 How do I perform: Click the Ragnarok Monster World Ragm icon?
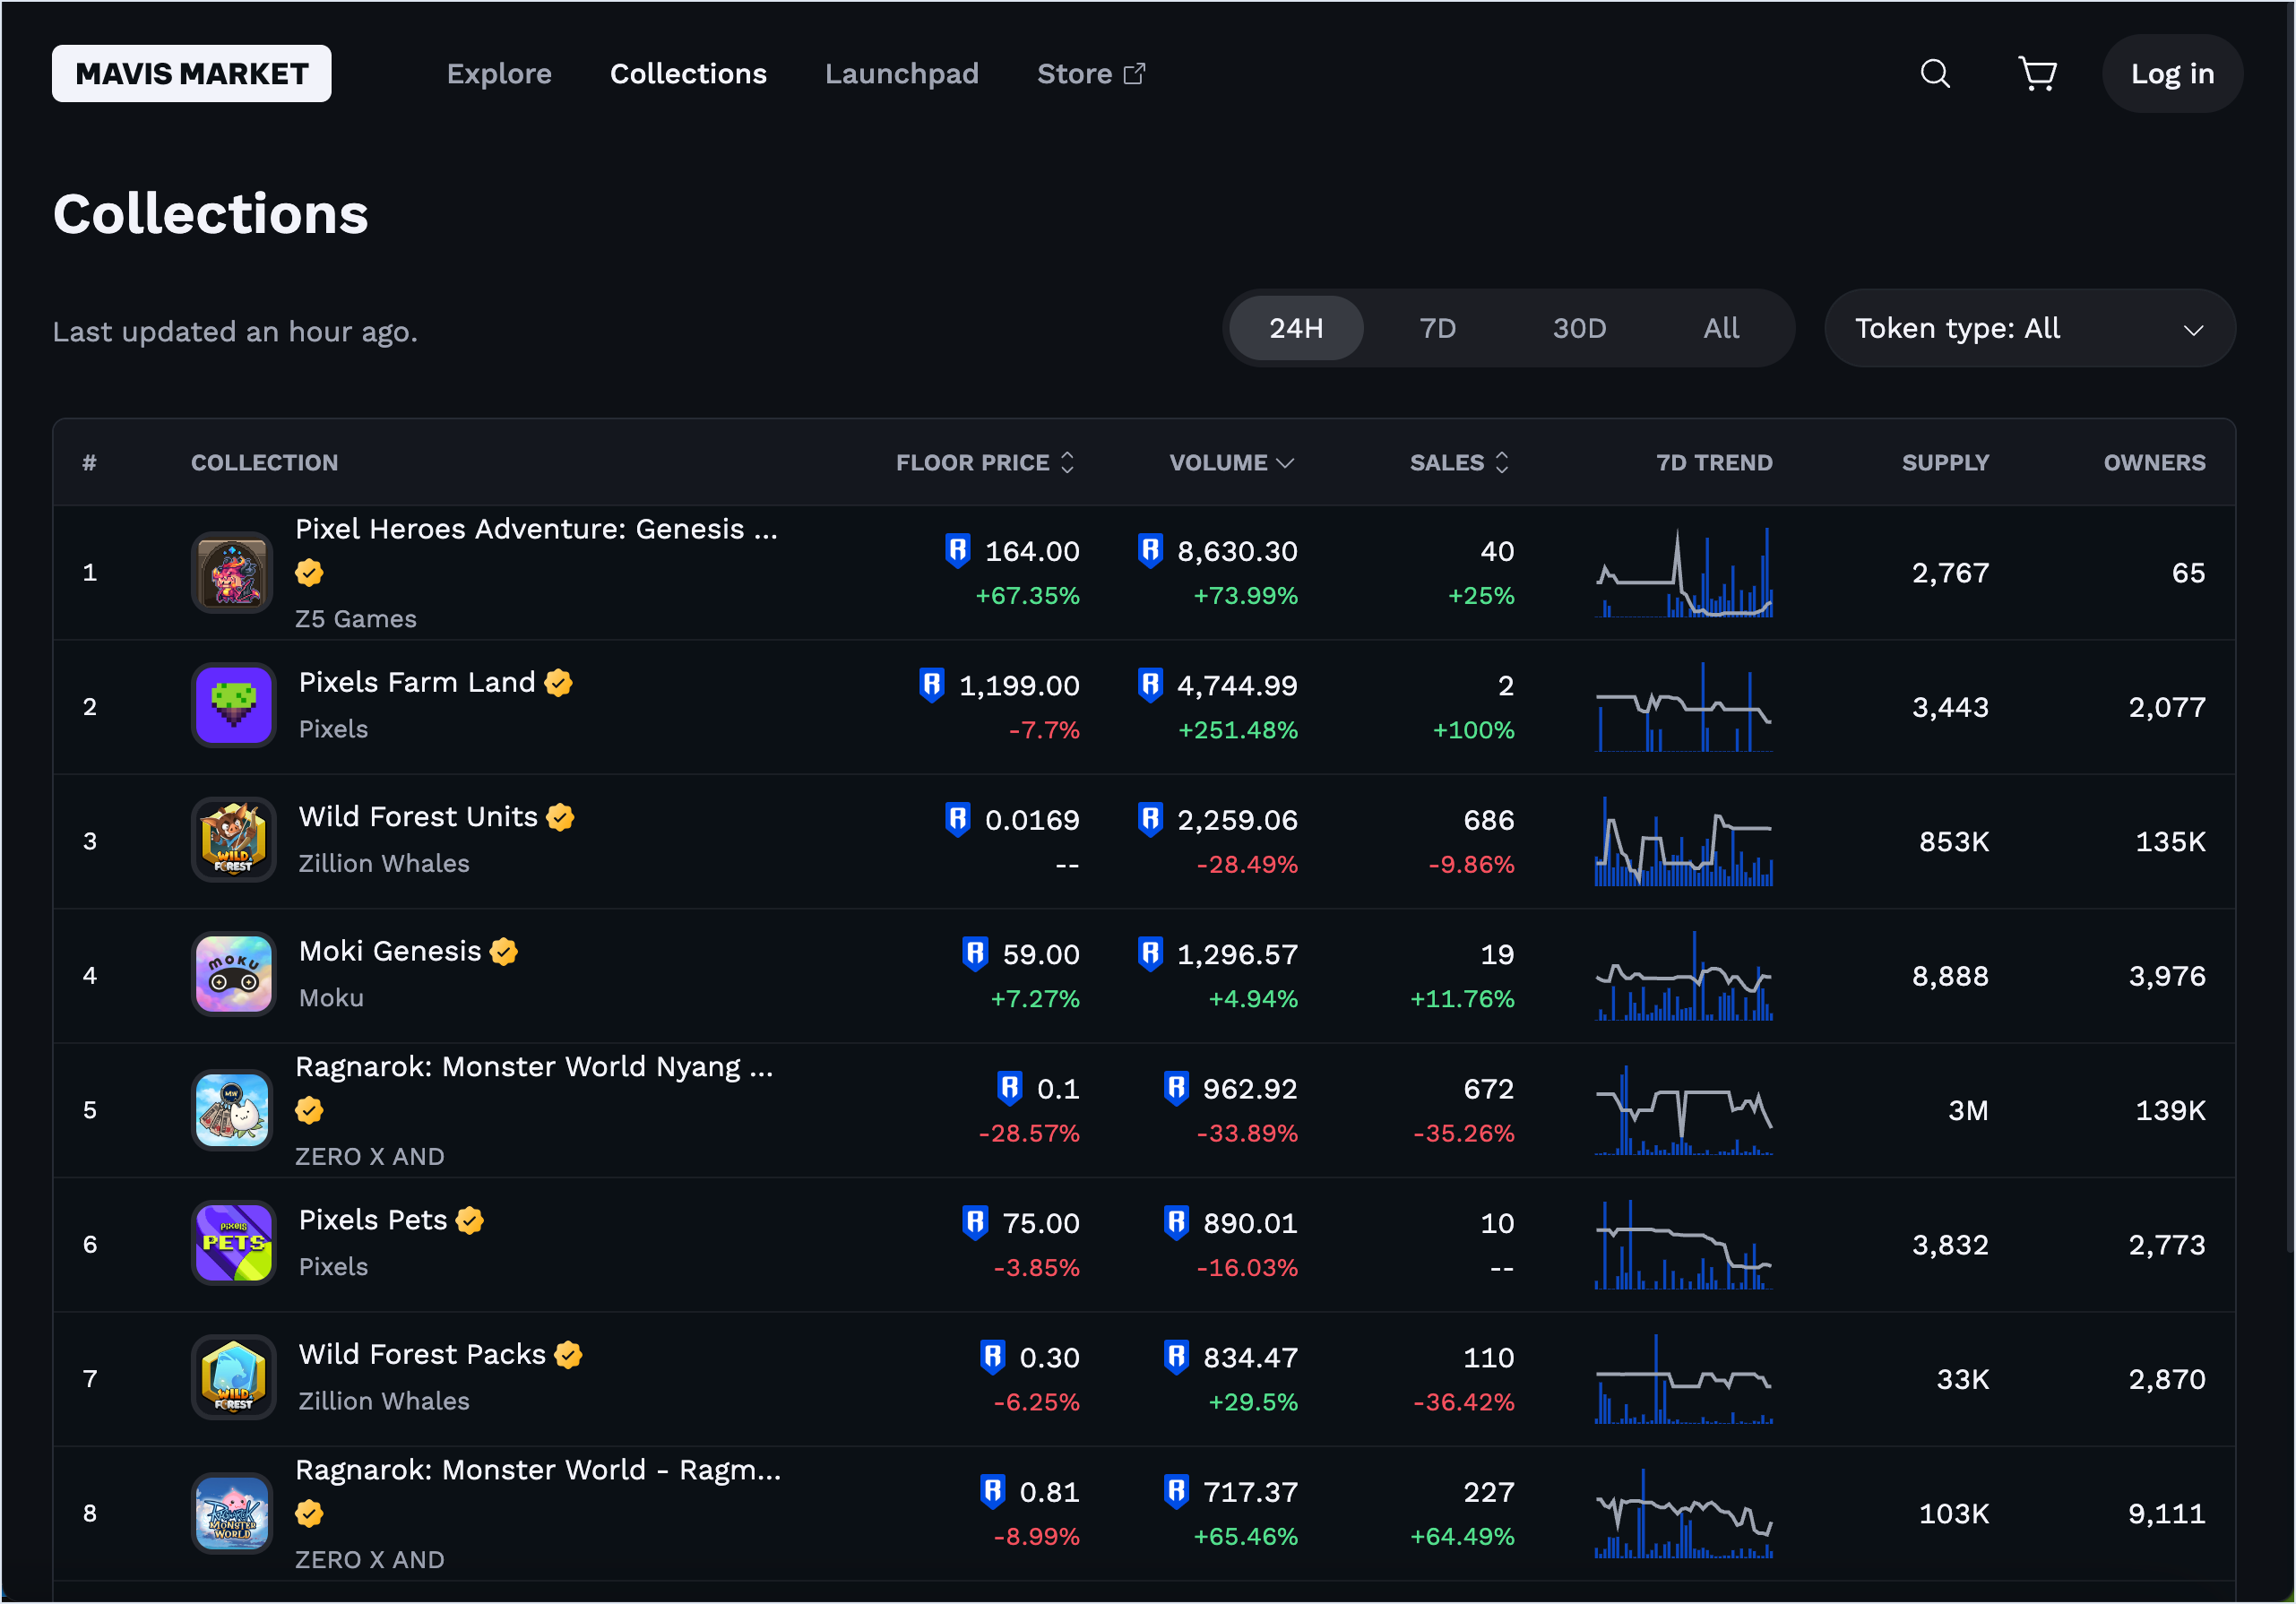(232, 1512)
